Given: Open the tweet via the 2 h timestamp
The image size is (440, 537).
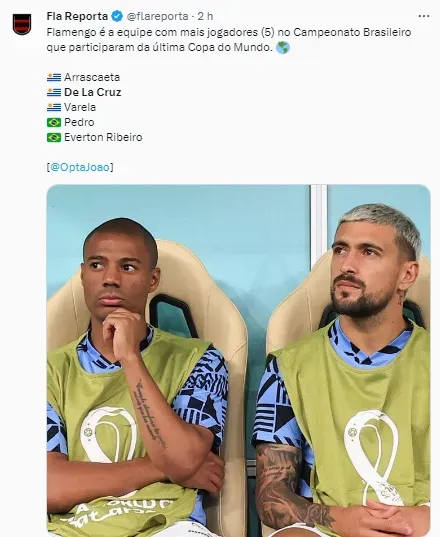Looking at the screenshot, I should (x=205, y=16).
